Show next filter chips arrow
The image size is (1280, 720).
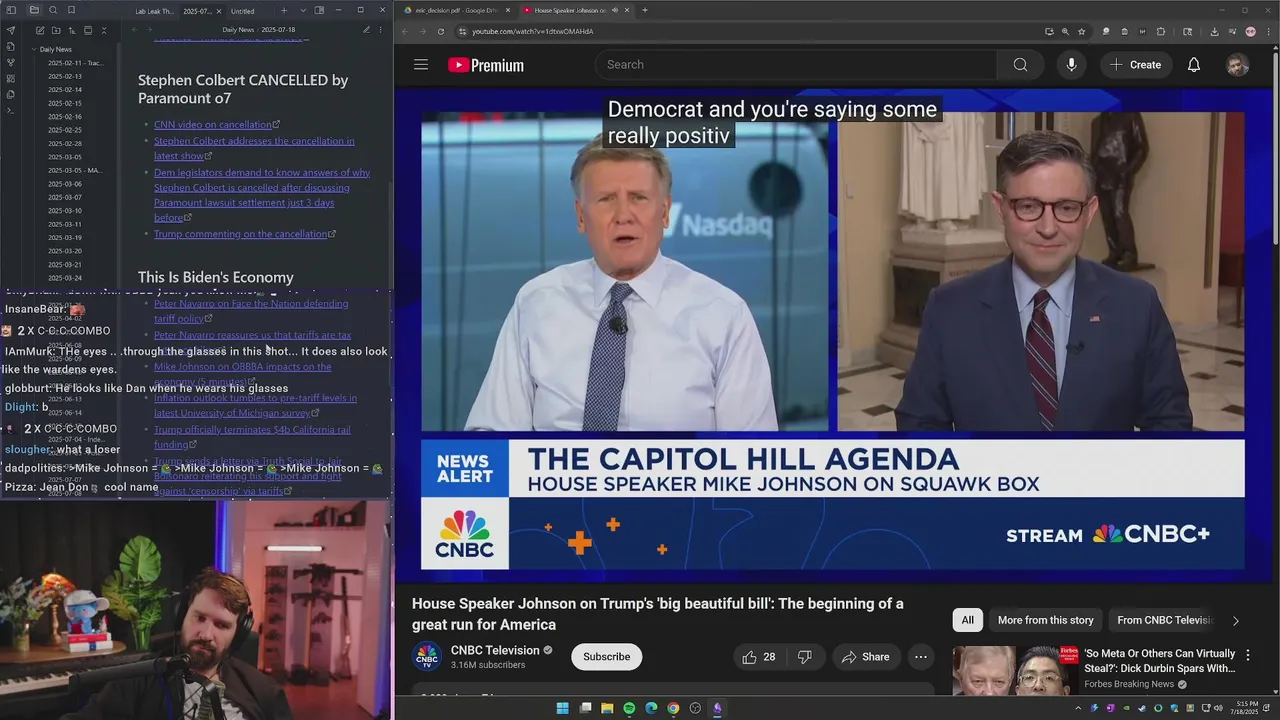tap(1235, 620)
